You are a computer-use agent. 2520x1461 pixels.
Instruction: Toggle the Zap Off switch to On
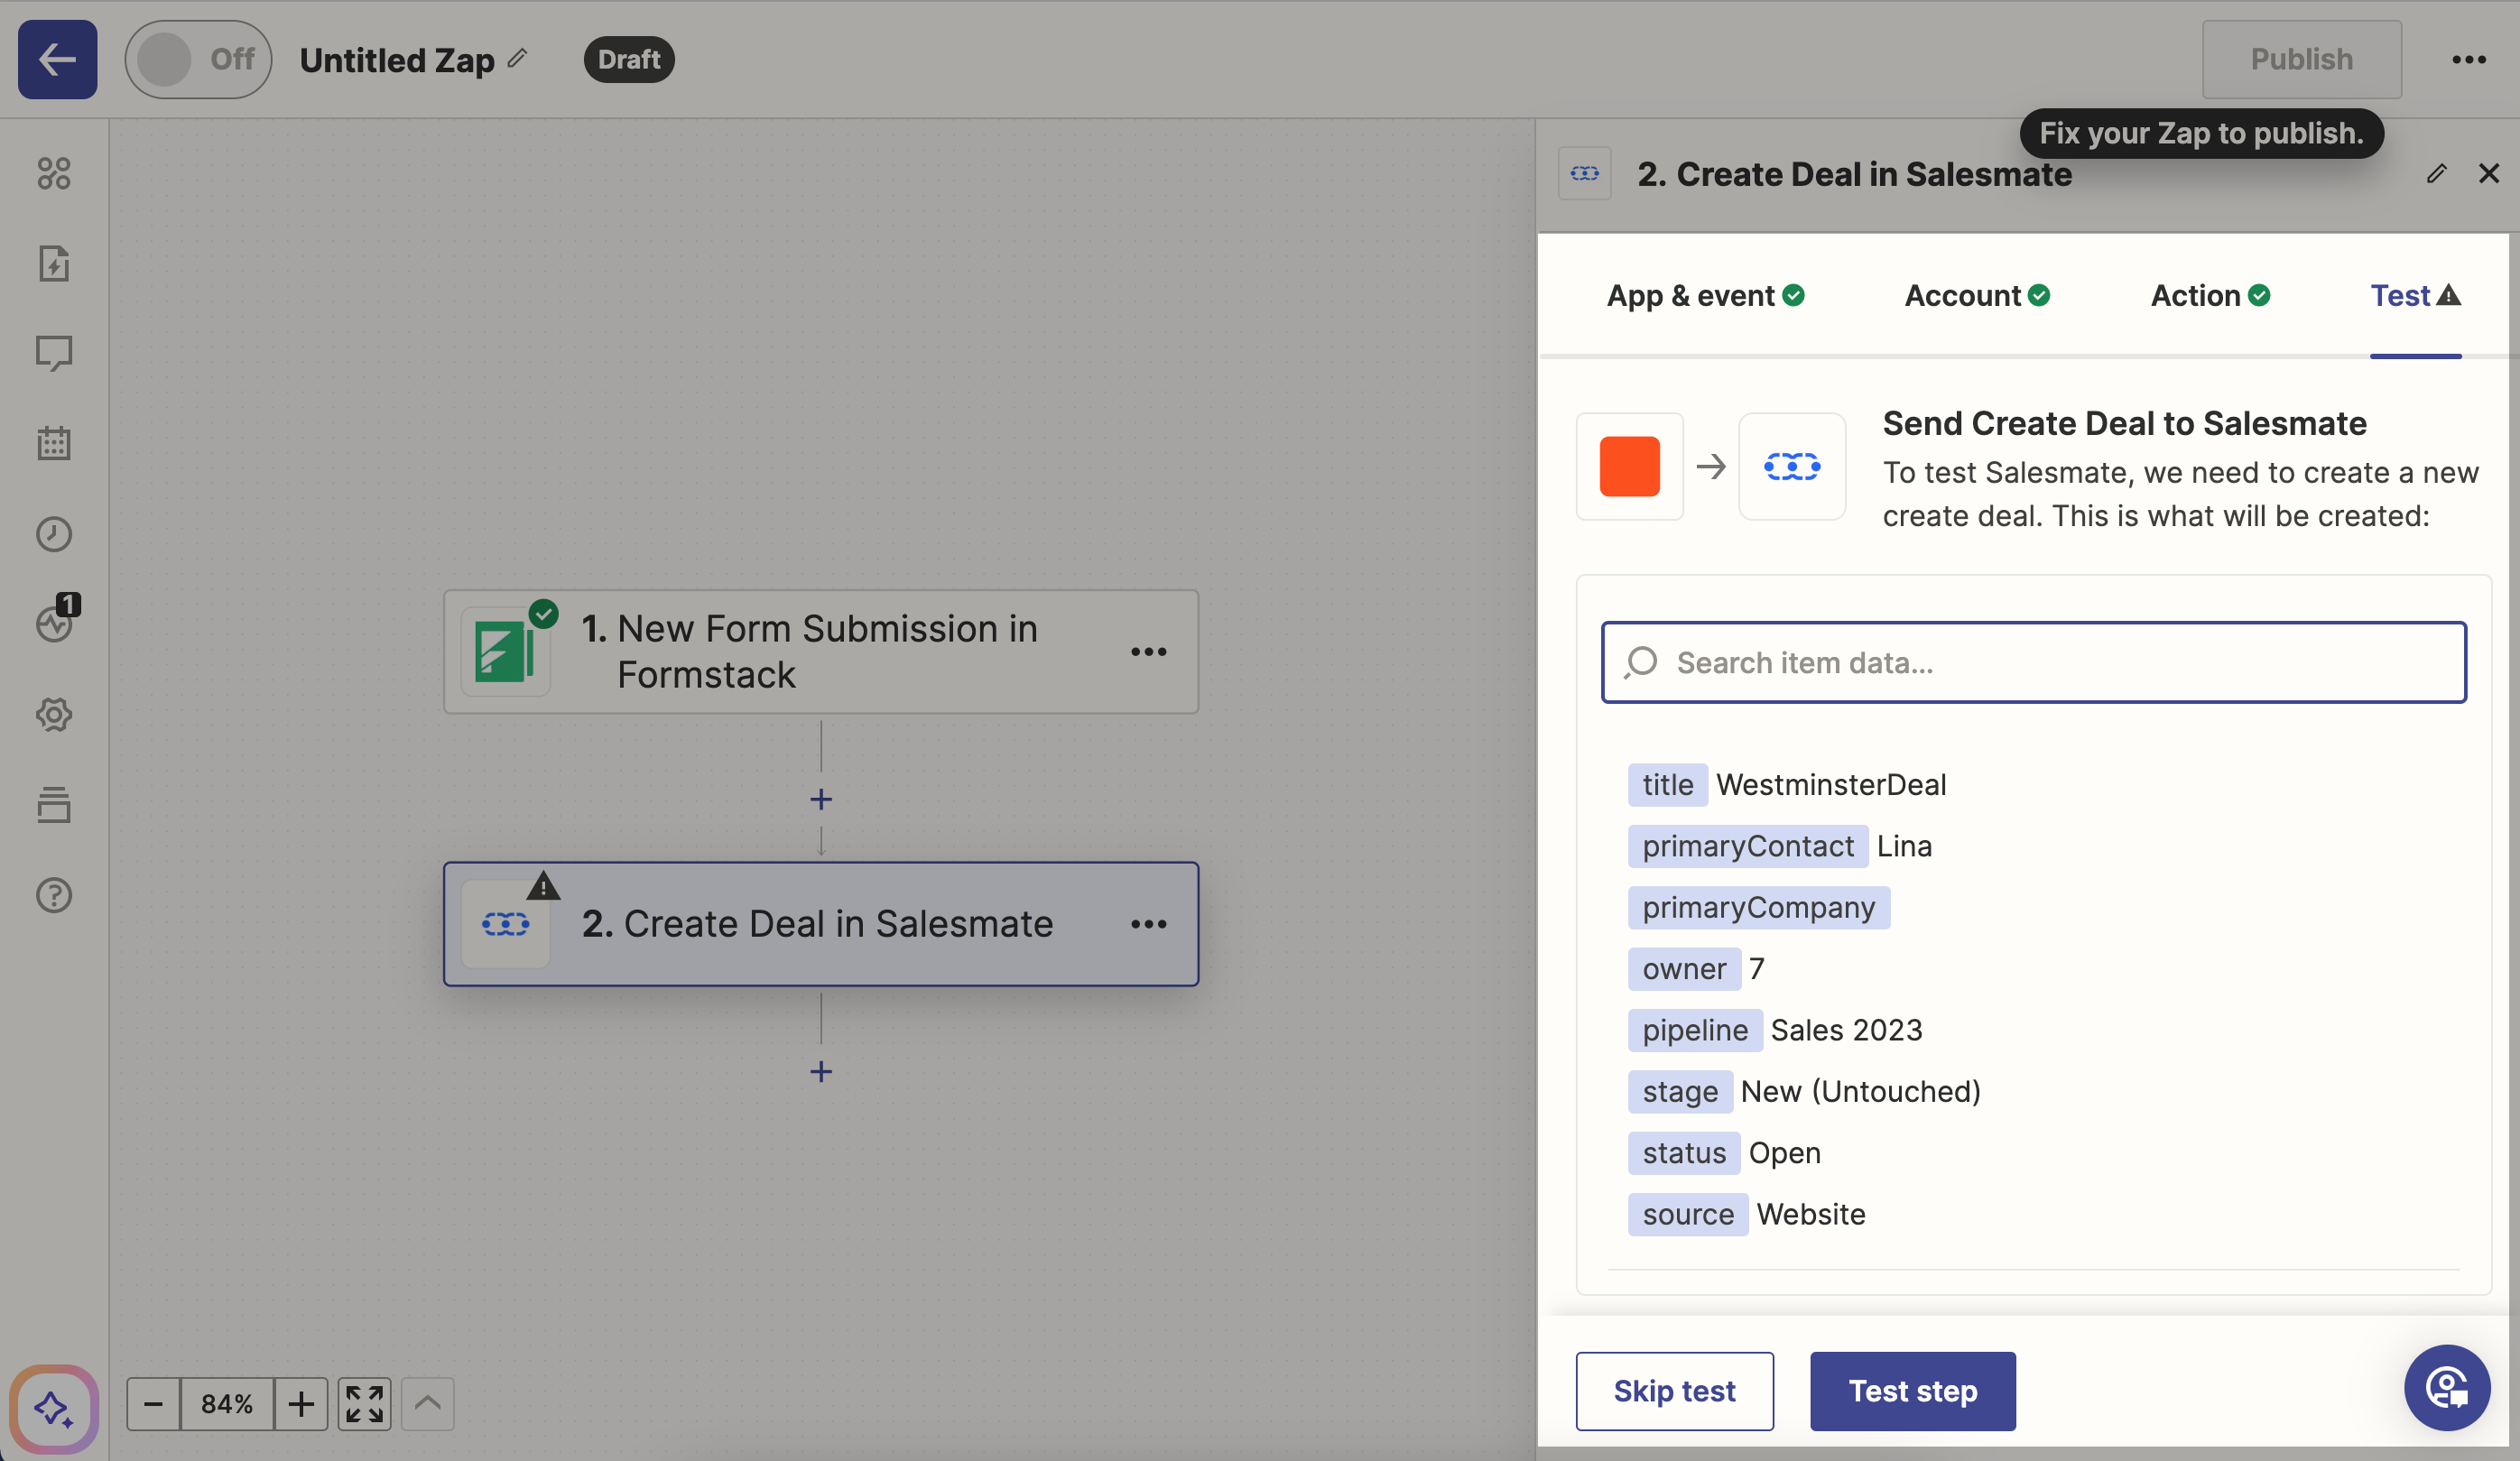click(x=197, y=59)
